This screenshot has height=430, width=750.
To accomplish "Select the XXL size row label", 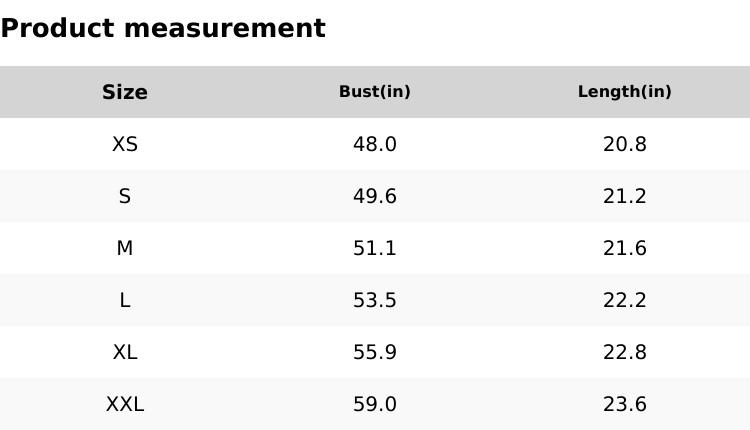I will (125, 404).
